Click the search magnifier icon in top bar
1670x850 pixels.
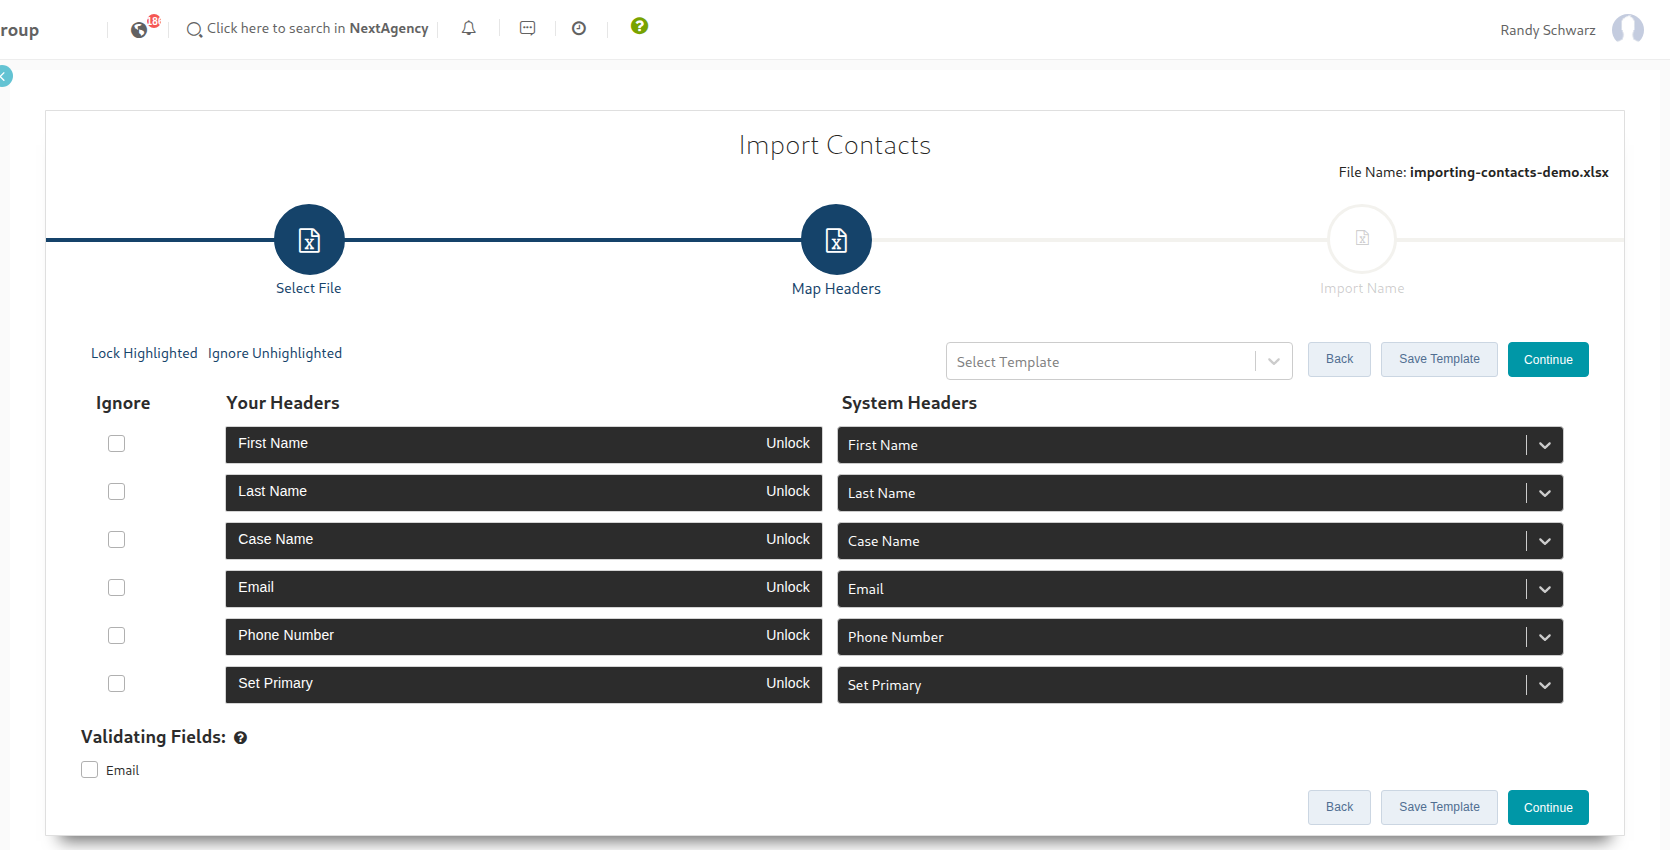pyautogui.click(x=194, y=30)
